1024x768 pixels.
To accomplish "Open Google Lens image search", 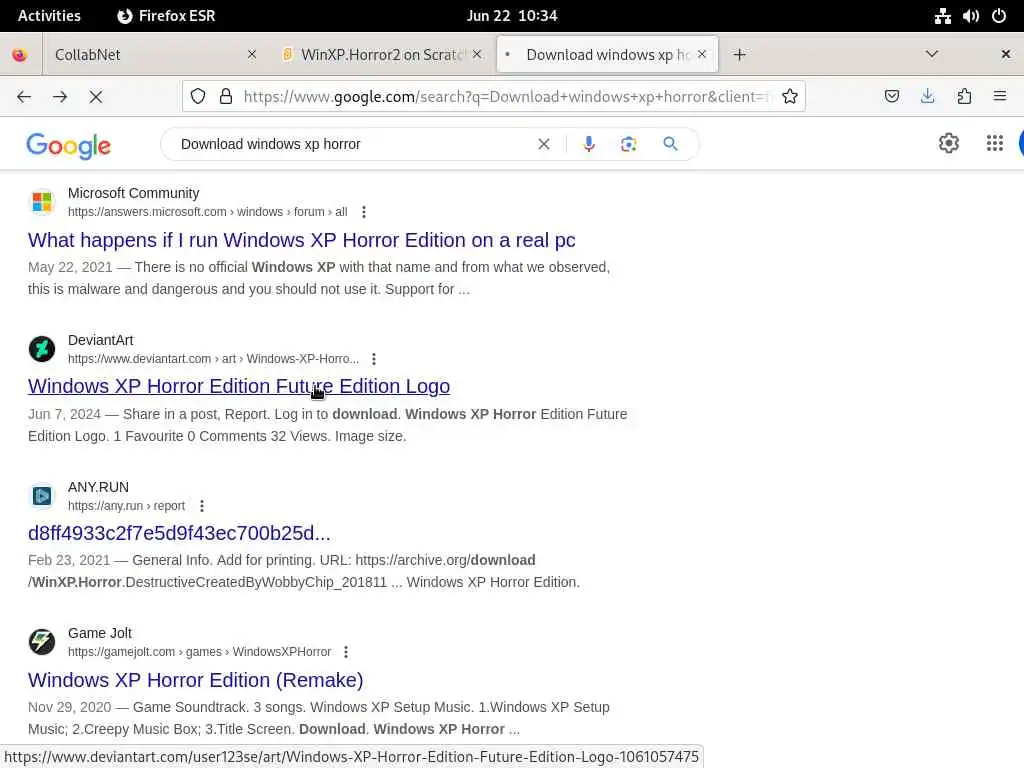I will point(628,144).
